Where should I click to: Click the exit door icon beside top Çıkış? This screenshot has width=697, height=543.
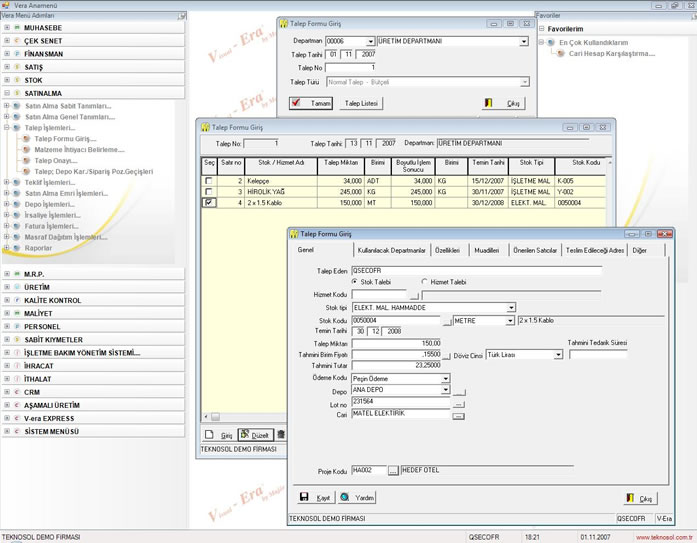tap(488, 103)
